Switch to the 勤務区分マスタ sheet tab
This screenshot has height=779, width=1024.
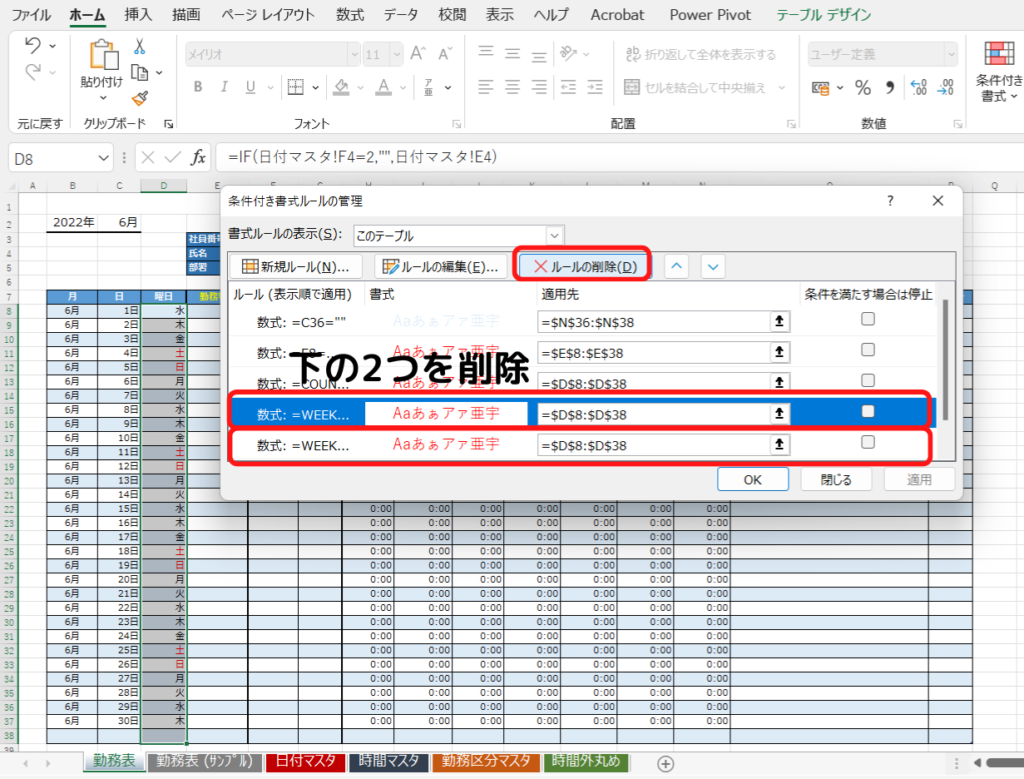coord(486,761)
